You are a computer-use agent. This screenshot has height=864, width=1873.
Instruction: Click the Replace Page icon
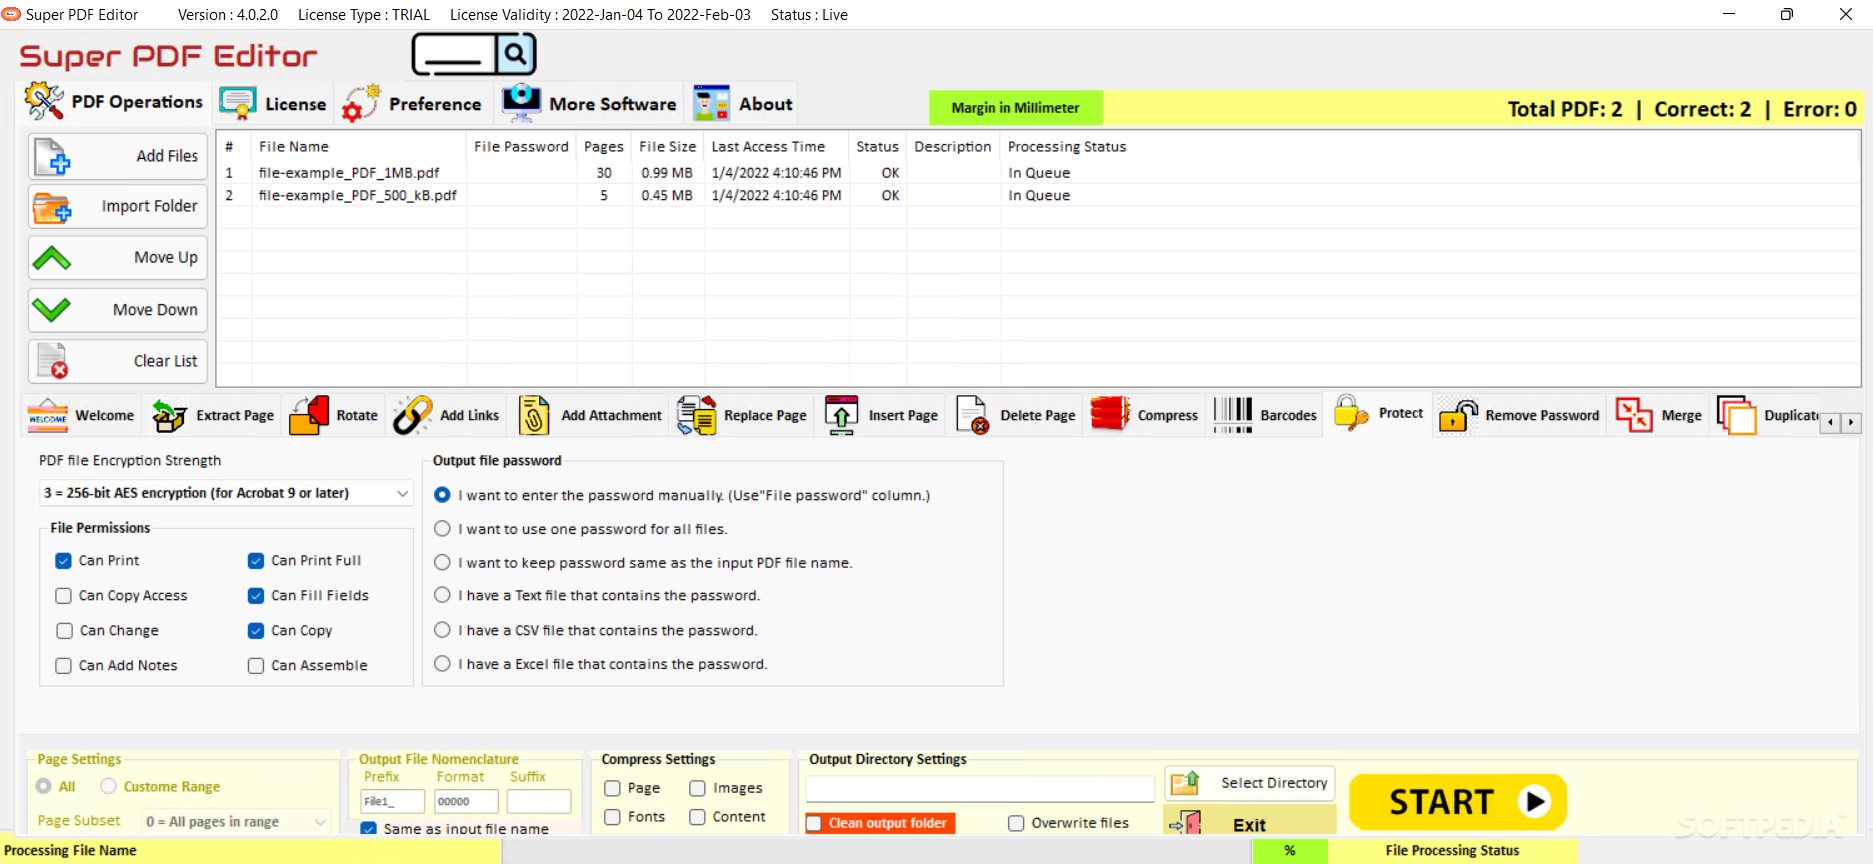click(697, 415)
